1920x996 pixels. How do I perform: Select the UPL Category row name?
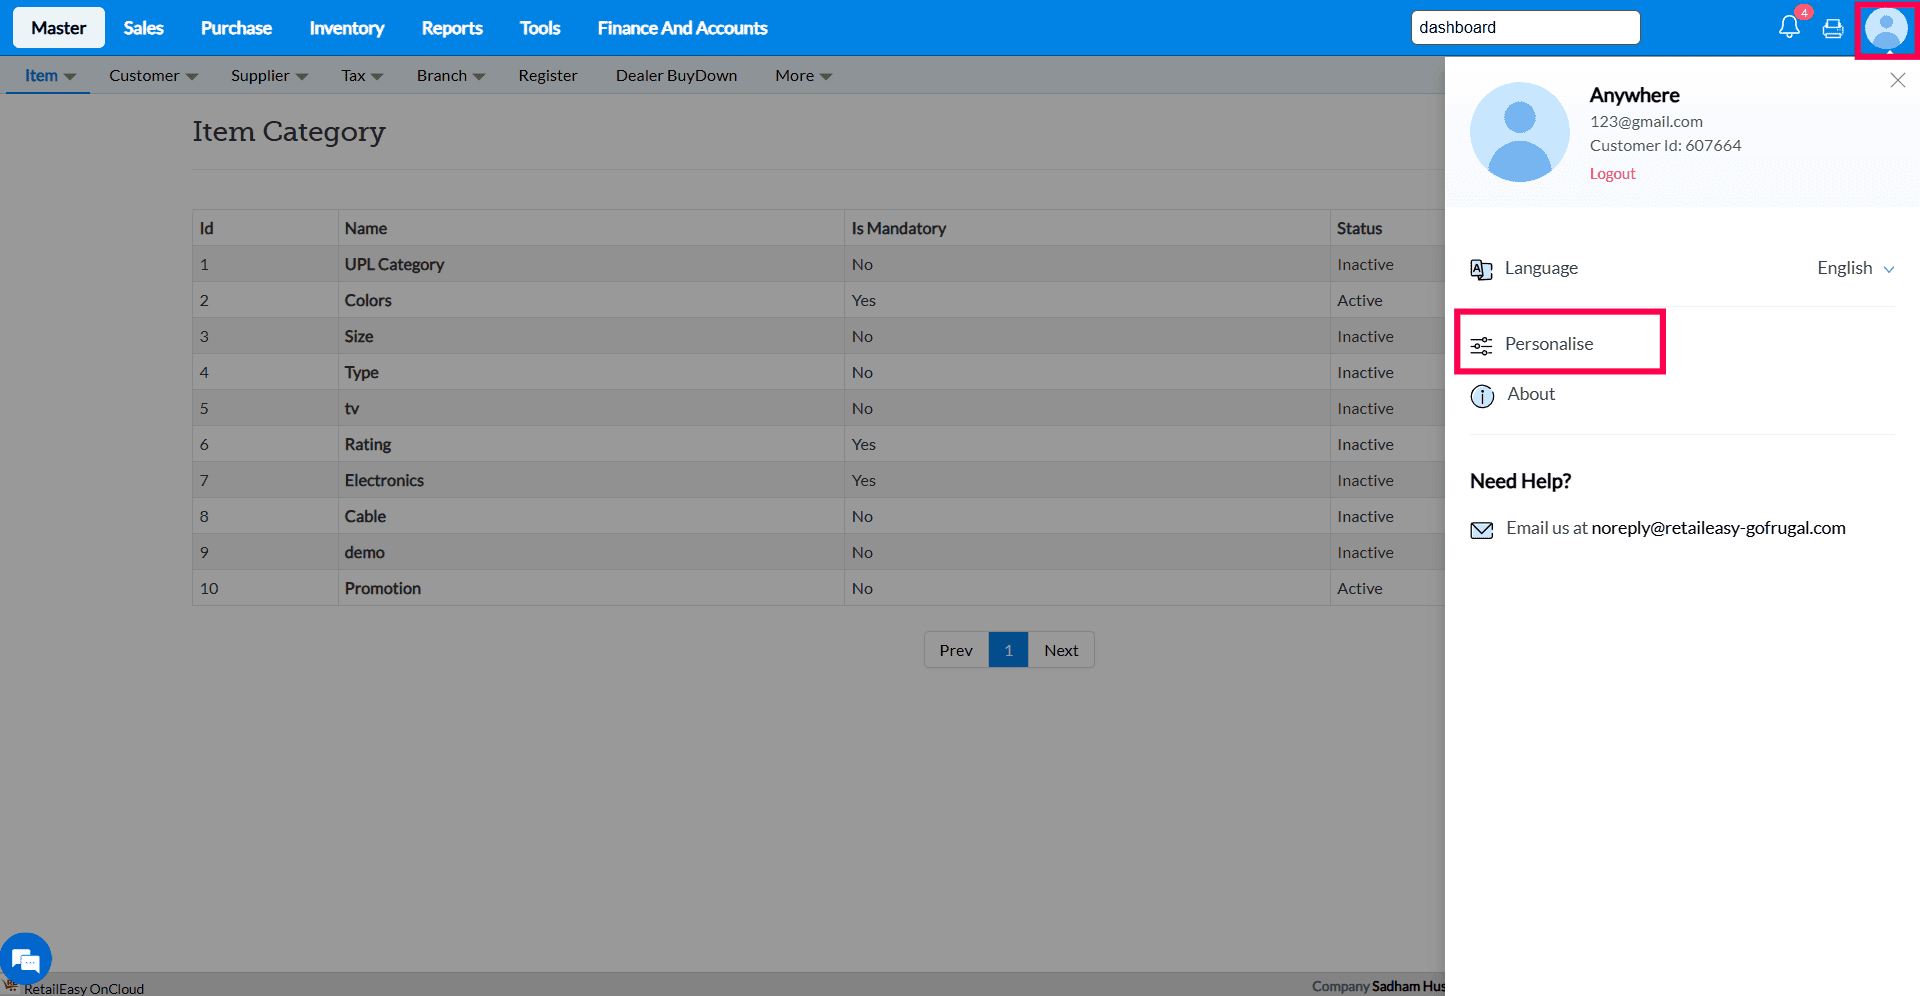pos(395,264)
